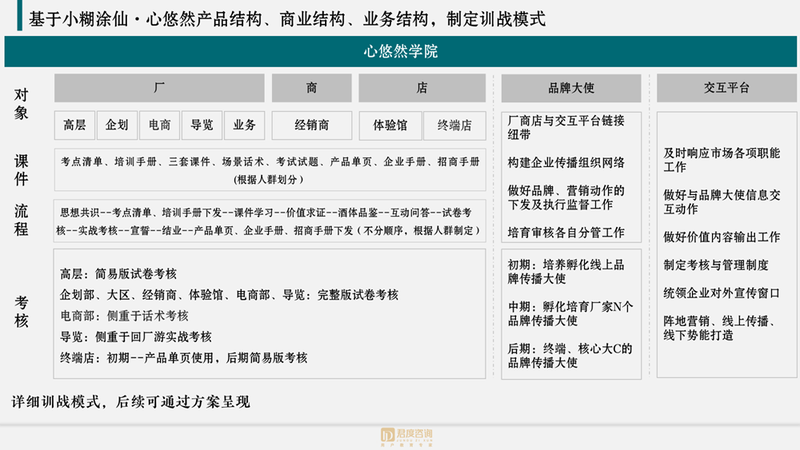Click the text 做好品牌、营销动作的下发及执行监督工作

tap(566, 197)
